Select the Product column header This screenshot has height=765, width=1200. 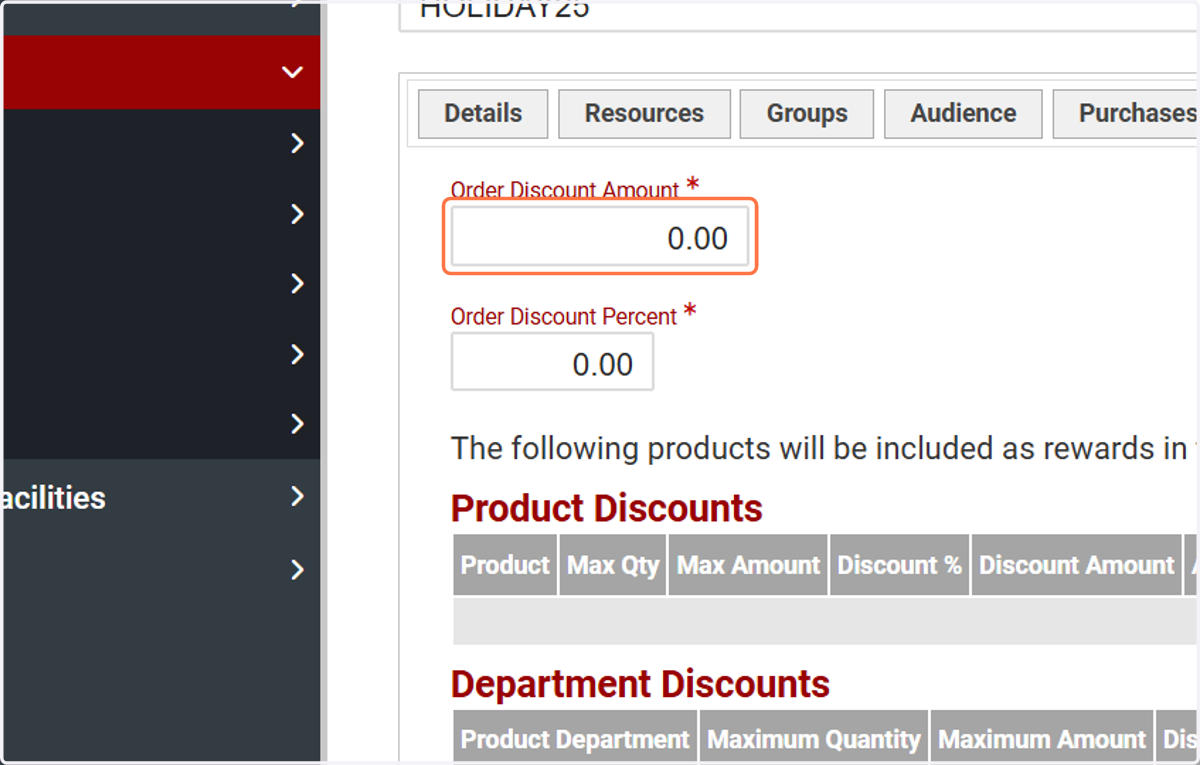(505, 565)
